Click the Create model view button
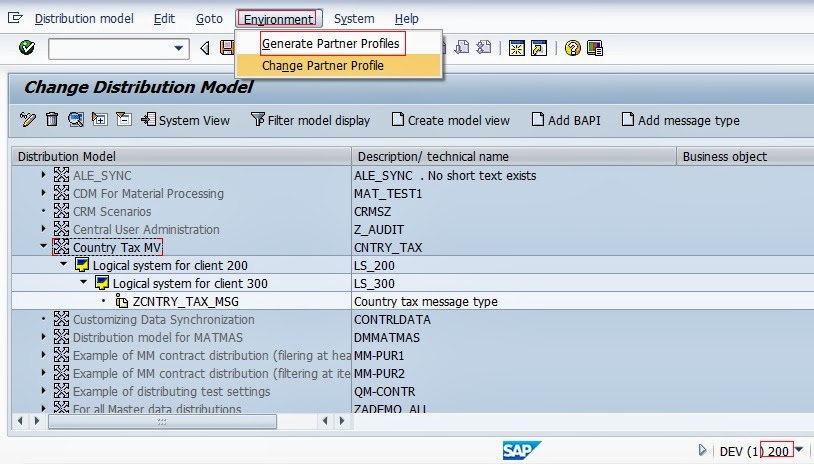The image size is (814, 464). [449, 120]
